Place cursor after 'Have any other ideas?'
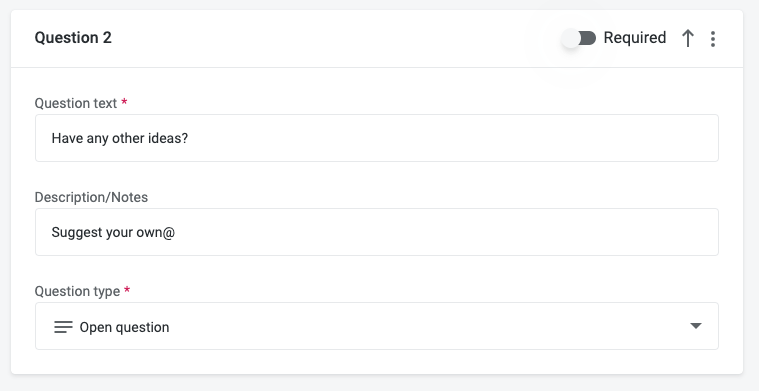 pos(188,138)
